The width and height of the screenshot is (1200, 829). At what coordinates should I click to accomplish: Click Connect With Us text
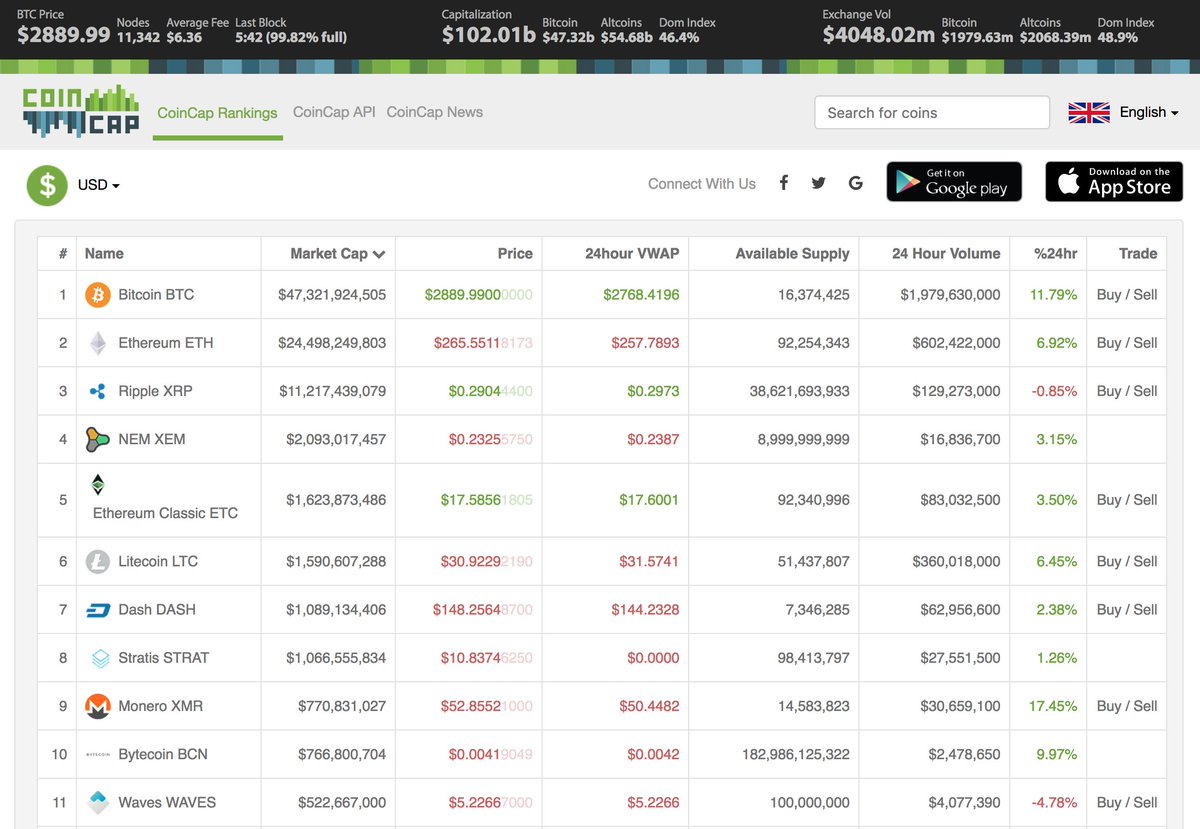[x=702, y=184]
